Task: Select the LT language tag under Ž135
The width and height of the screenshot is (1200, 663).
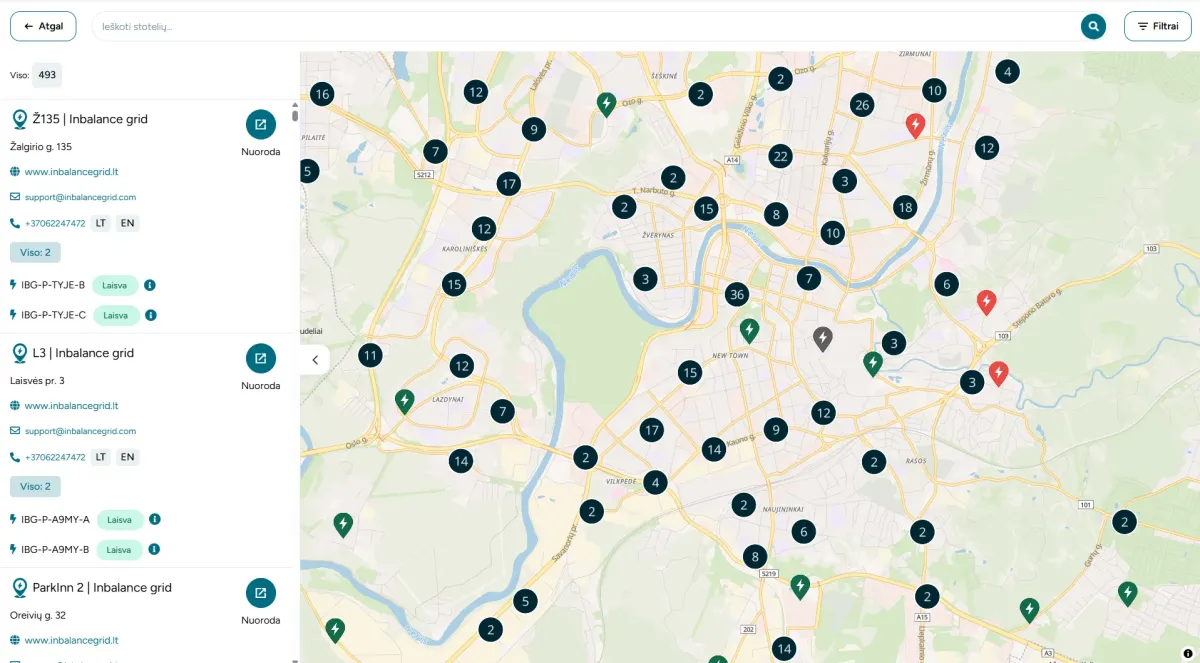Action: pos(101,223)
